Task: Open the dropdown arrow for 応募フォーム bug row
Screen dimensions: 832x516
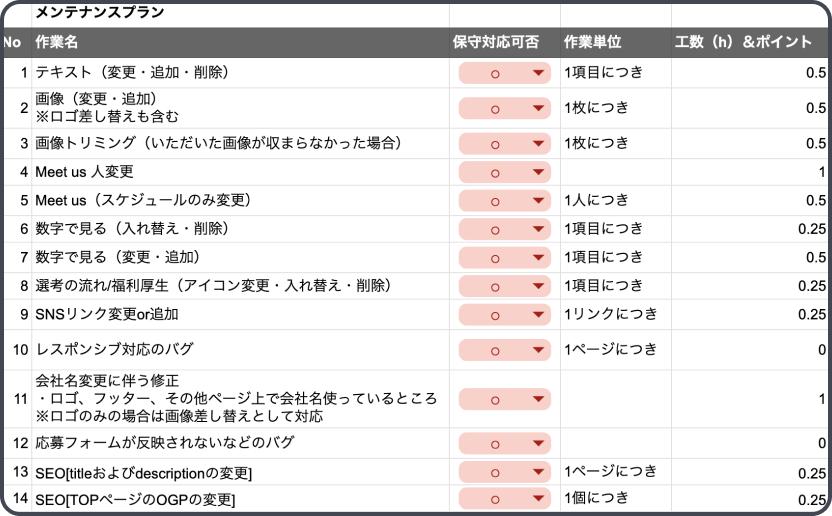Action: [539, 443]
